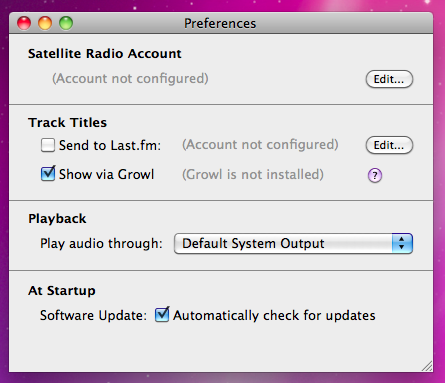Click the Growl is not installed text

[253, 174]
